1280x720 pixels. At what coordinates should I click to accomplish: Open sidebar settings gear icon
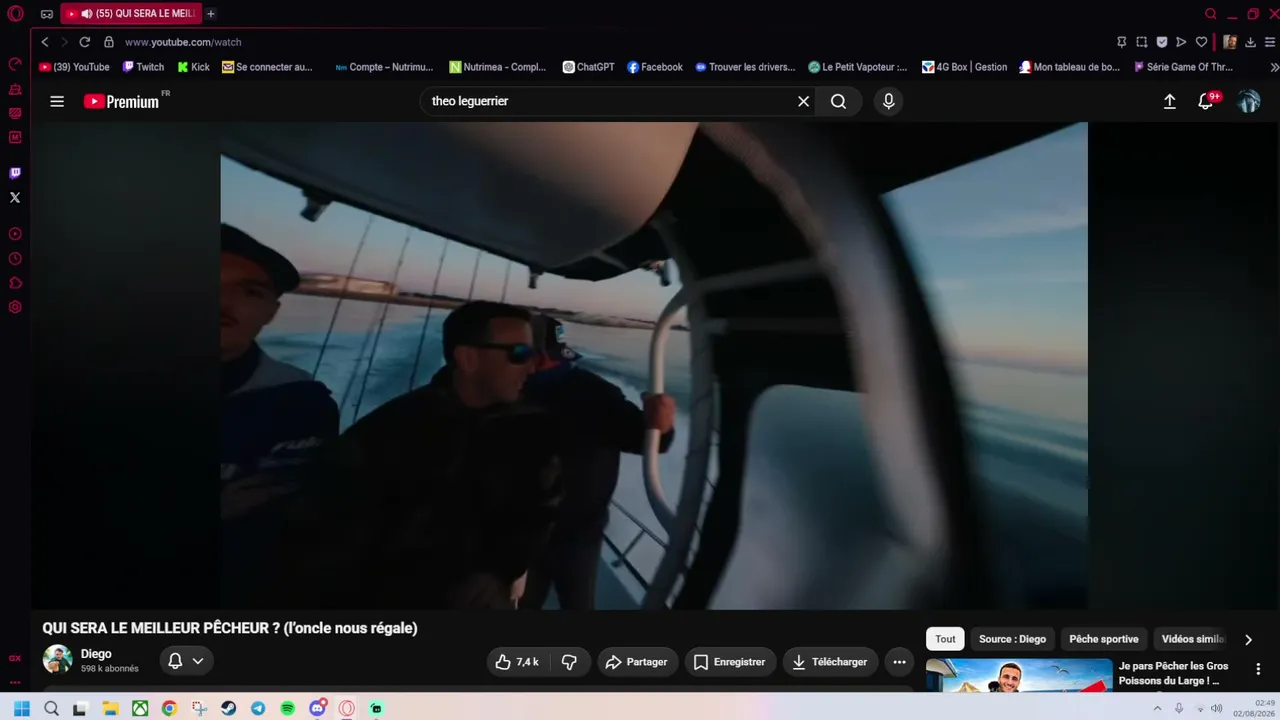(x=15, y=307)
